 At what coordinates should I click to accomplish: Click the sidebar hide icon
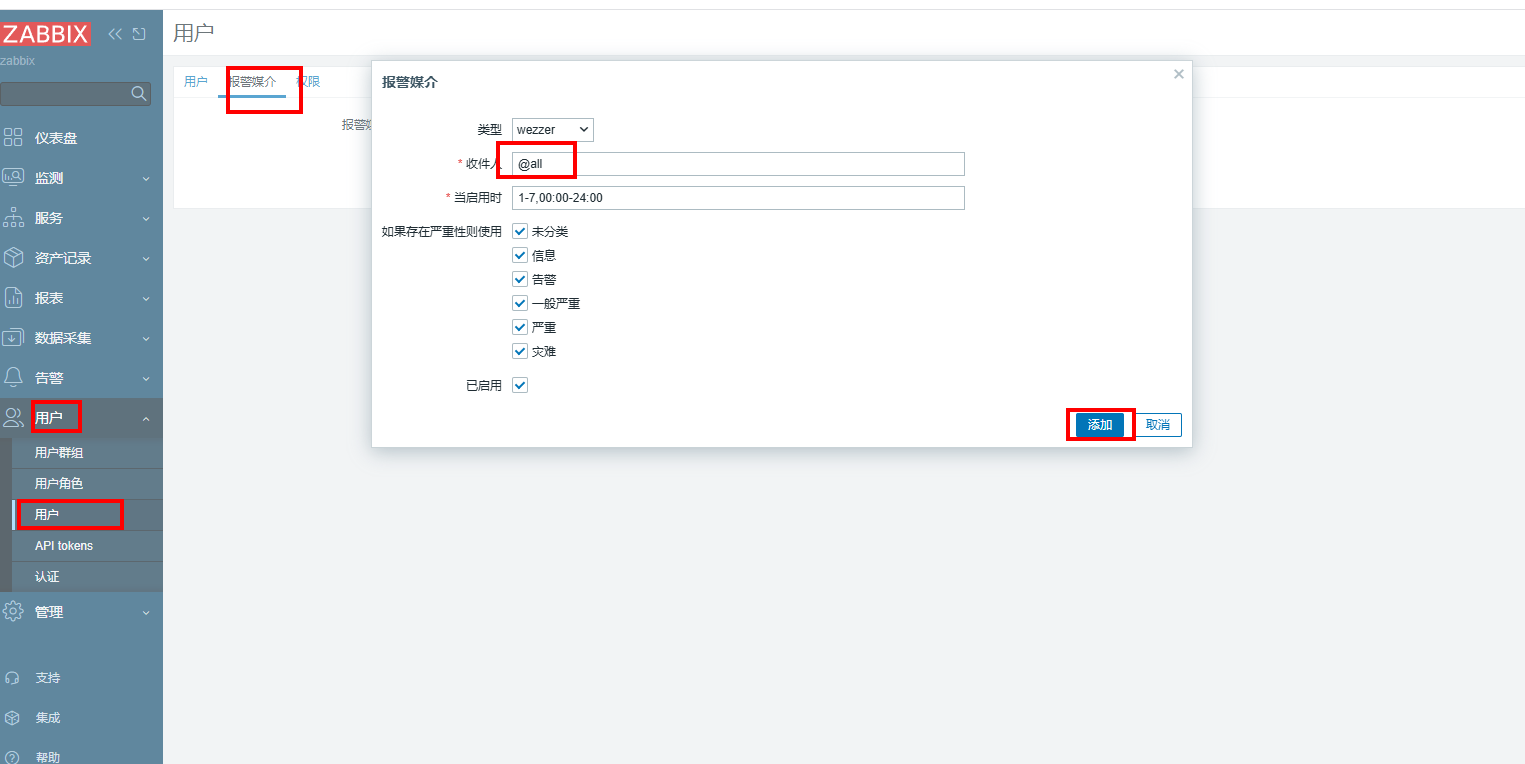(139, 34)
